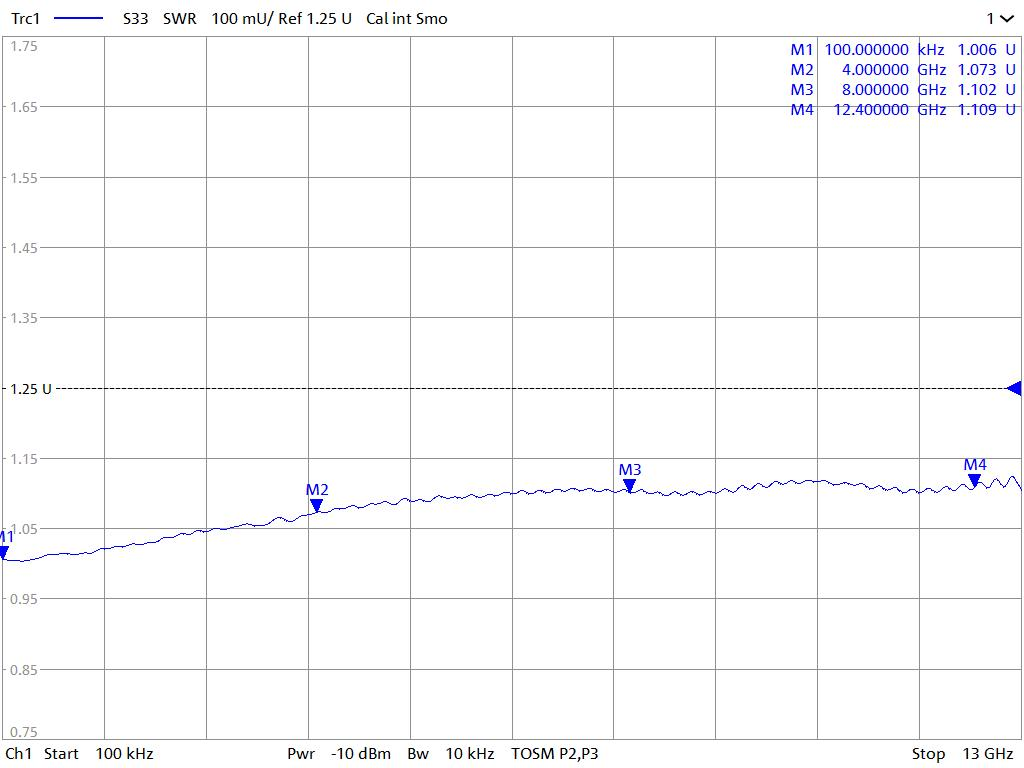
Task: Click the M4 12.4 GHz marker info row
Action: point(902,110)
